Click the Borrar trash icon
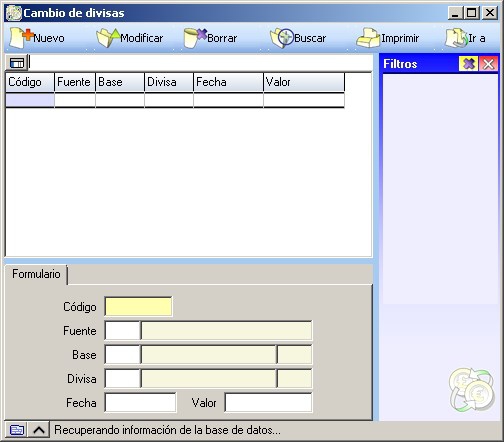The image size is (504, 442). pyautogui.click(x=195, y=38)
